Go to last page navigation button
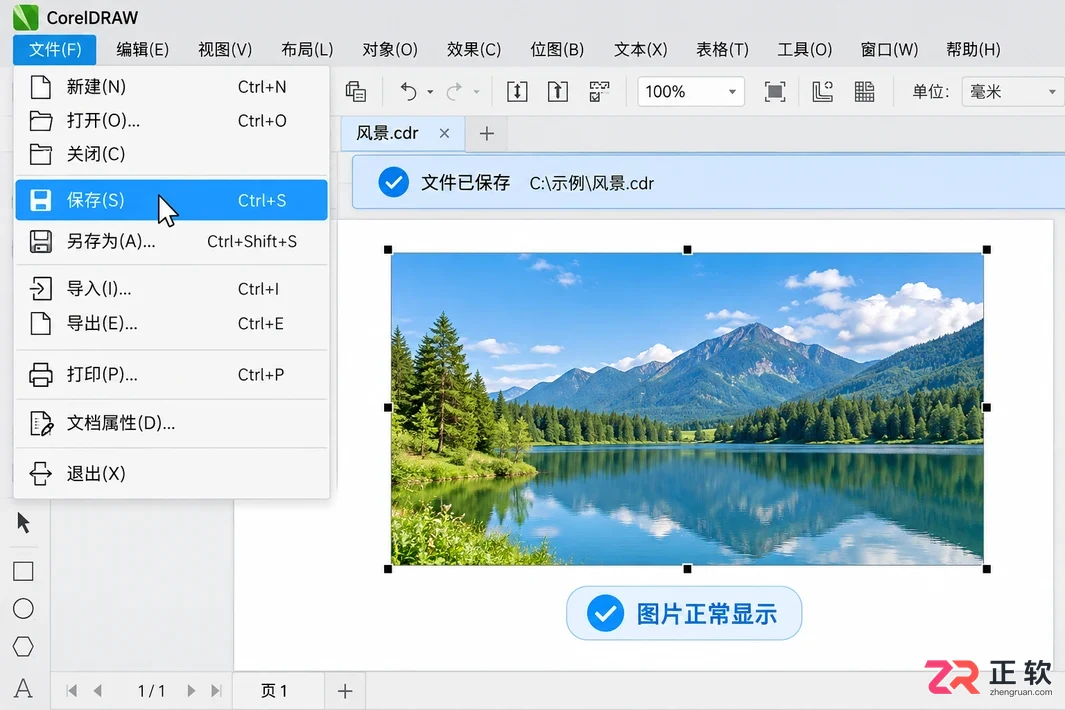This screenshot has height=710, width=1065. pyautogui.click(x=217, y=691)
